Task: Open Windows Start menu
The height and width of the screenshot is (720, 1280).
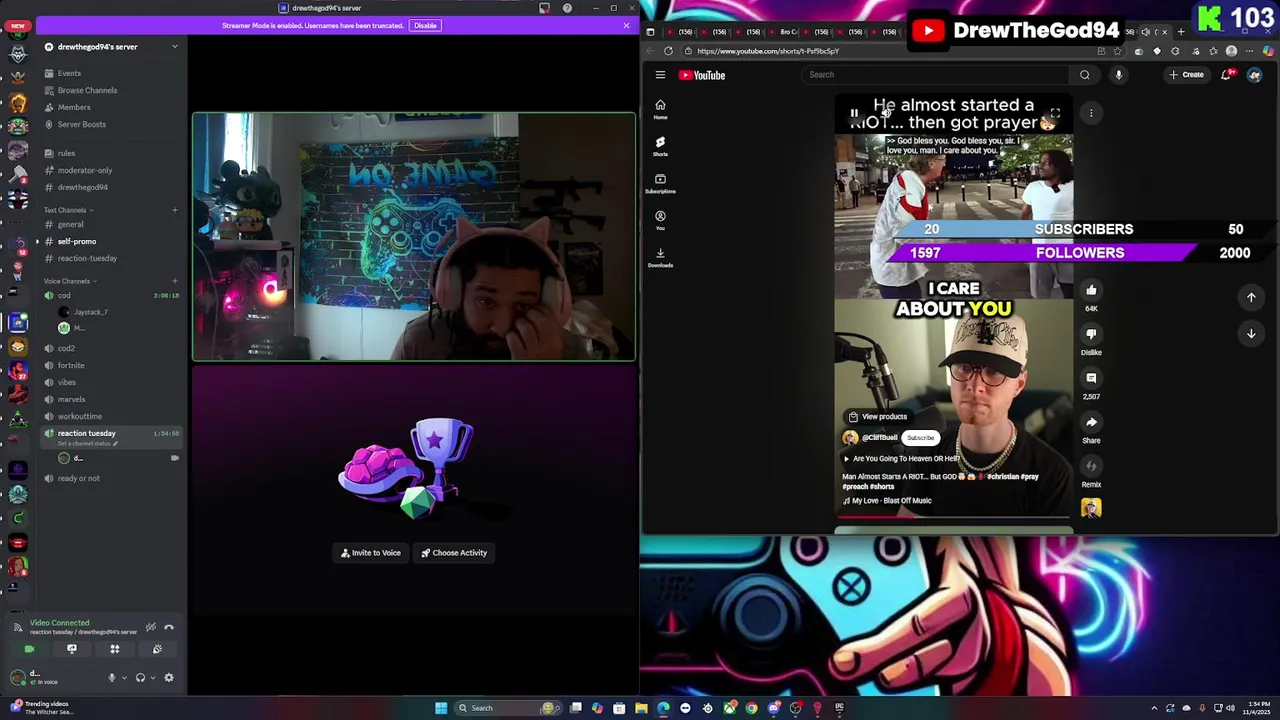Action: 440,708
